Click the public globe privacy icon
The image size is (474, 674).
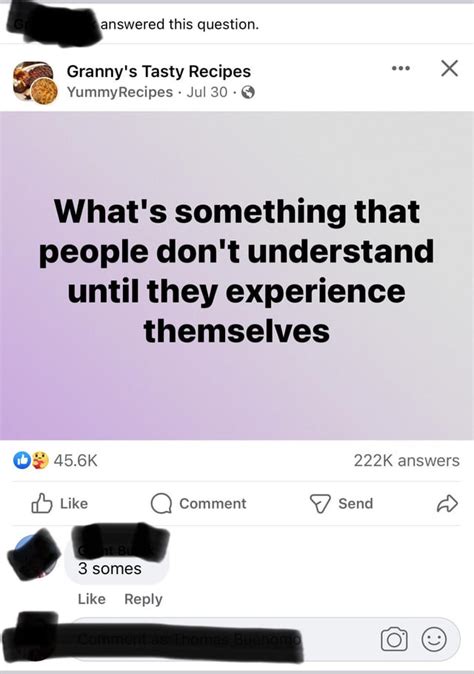(x=248, y=92)
